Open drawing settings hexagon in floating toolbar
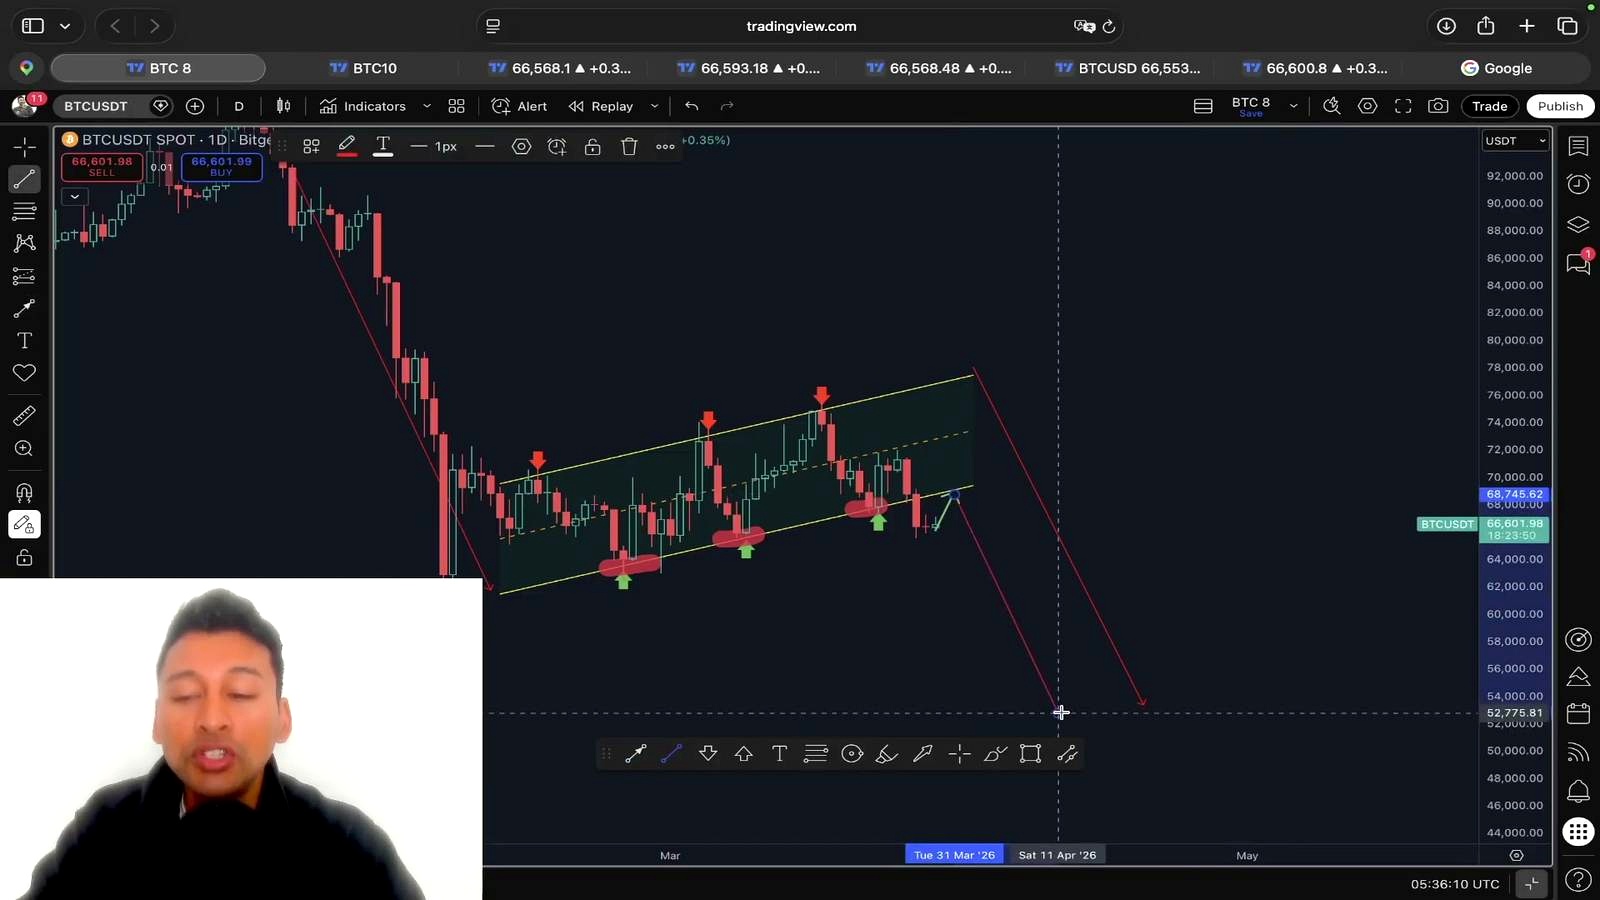 [521, 146]
